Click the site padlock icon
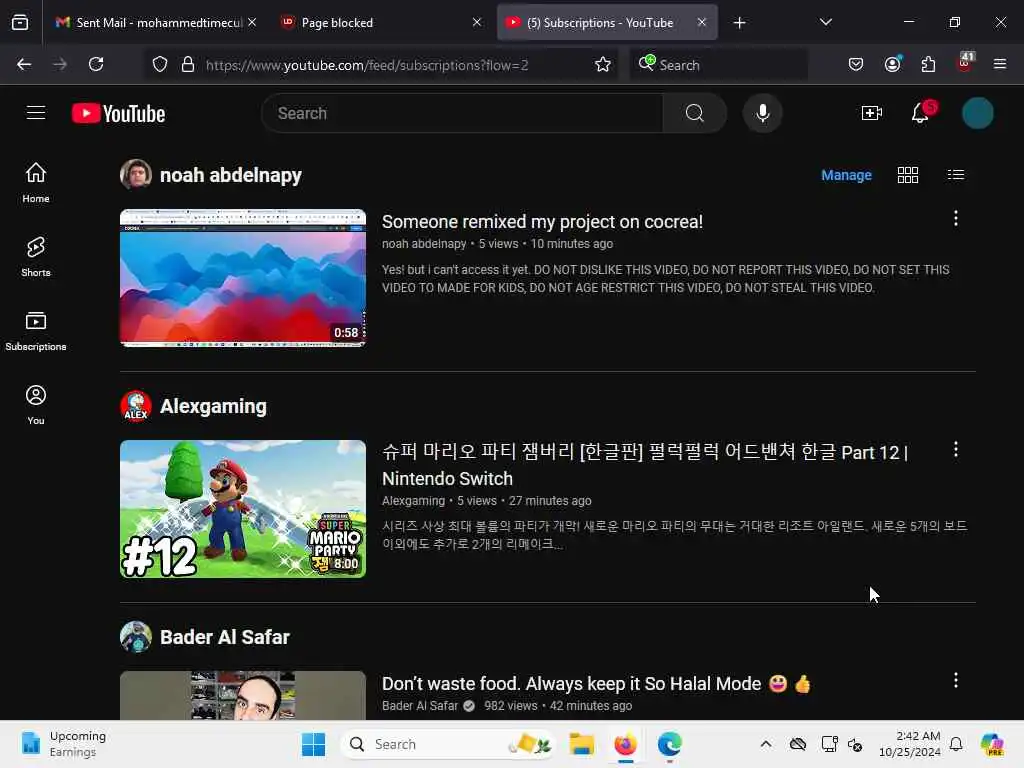 (x=188, y=64)
